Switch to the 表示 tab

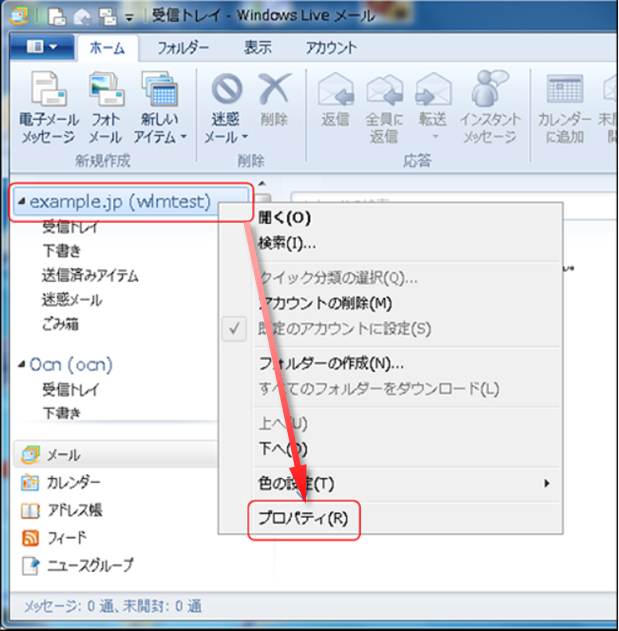pos(258,47)
